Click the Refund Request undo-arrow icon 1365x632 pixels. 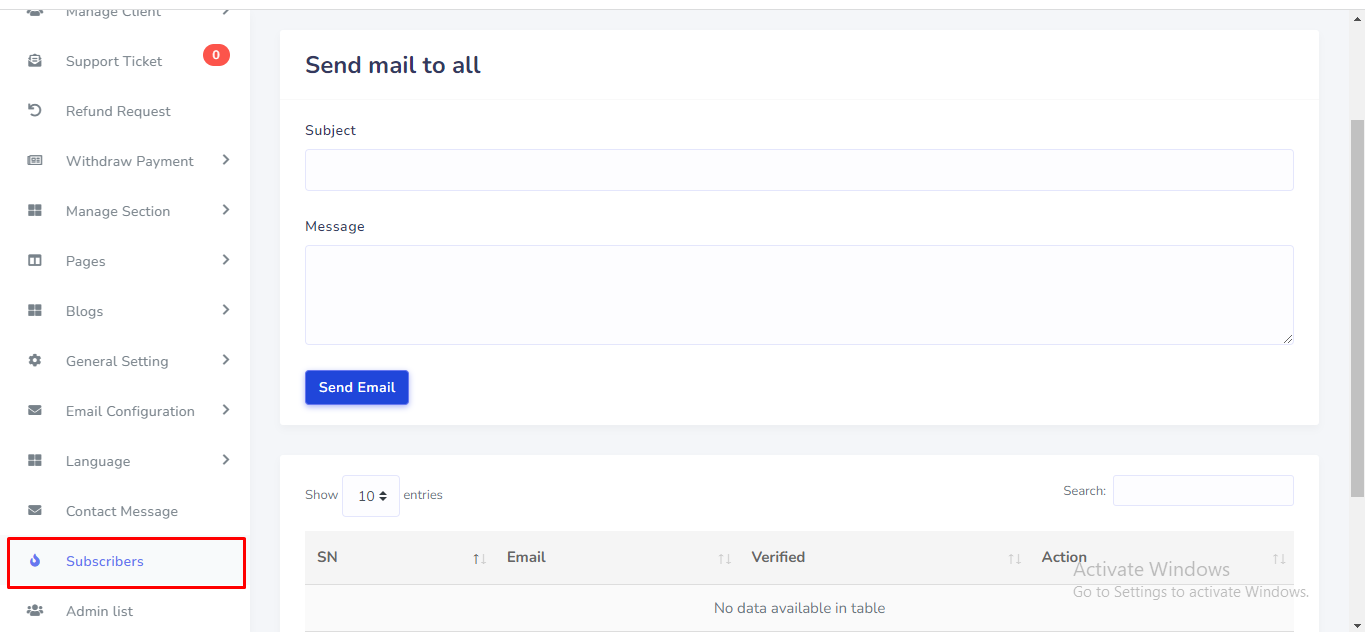coord(35,111)
